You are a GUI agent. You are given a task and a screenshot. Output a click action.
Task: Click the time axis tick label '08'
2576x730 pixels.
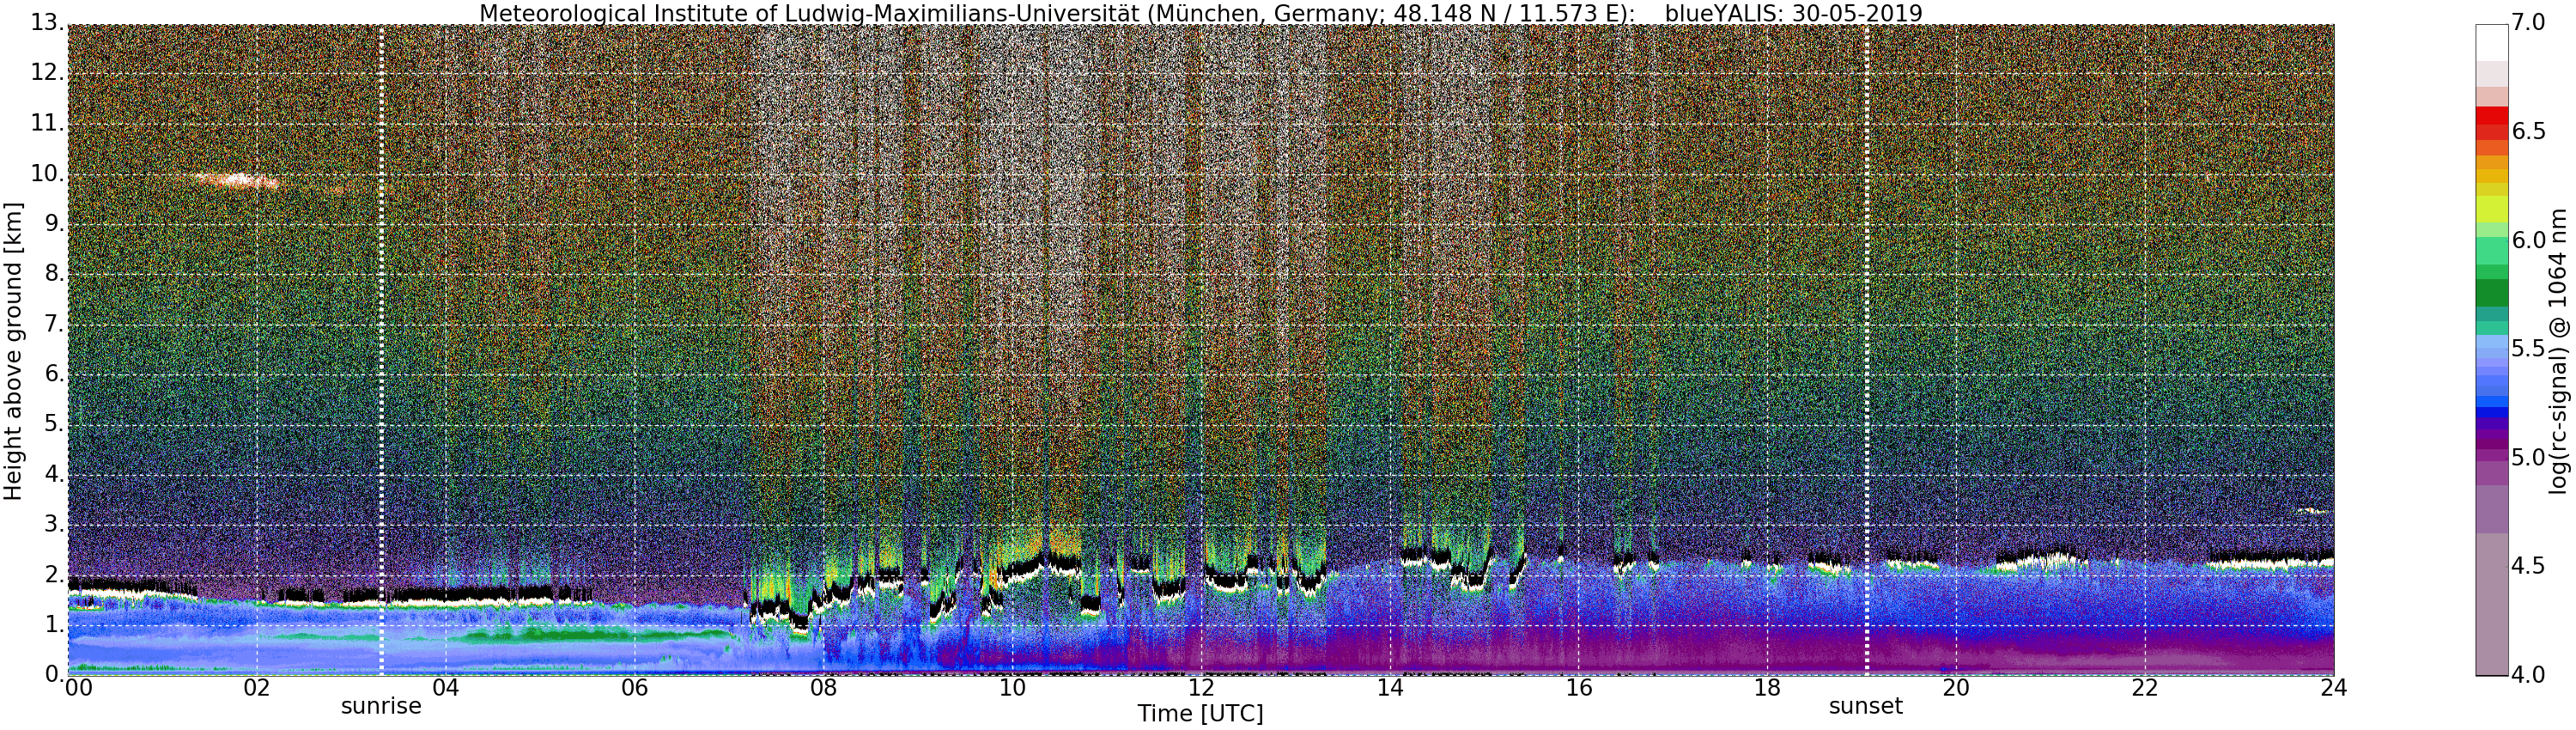point(823,688)
